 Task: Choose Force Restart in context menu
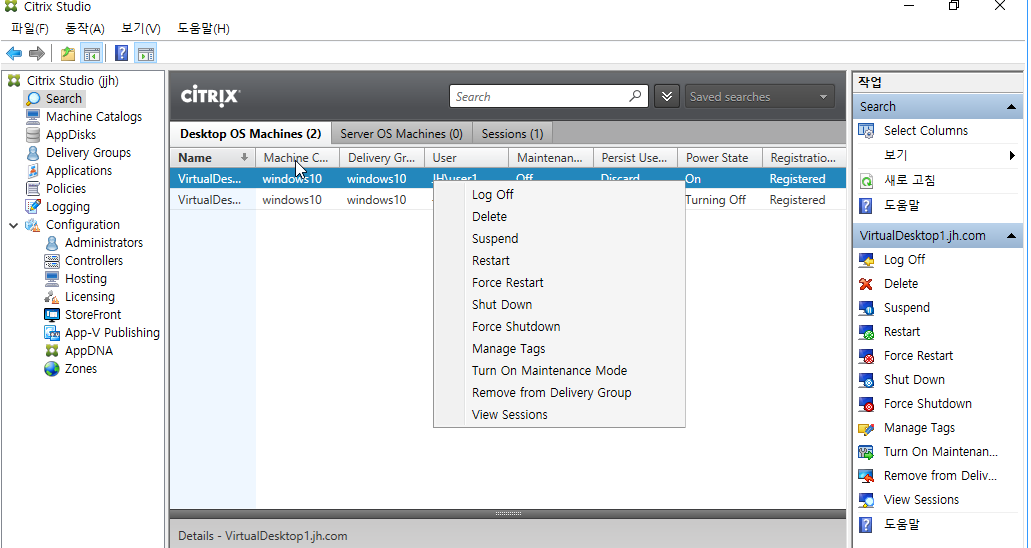pyautogui.click(x=559, y=283)
